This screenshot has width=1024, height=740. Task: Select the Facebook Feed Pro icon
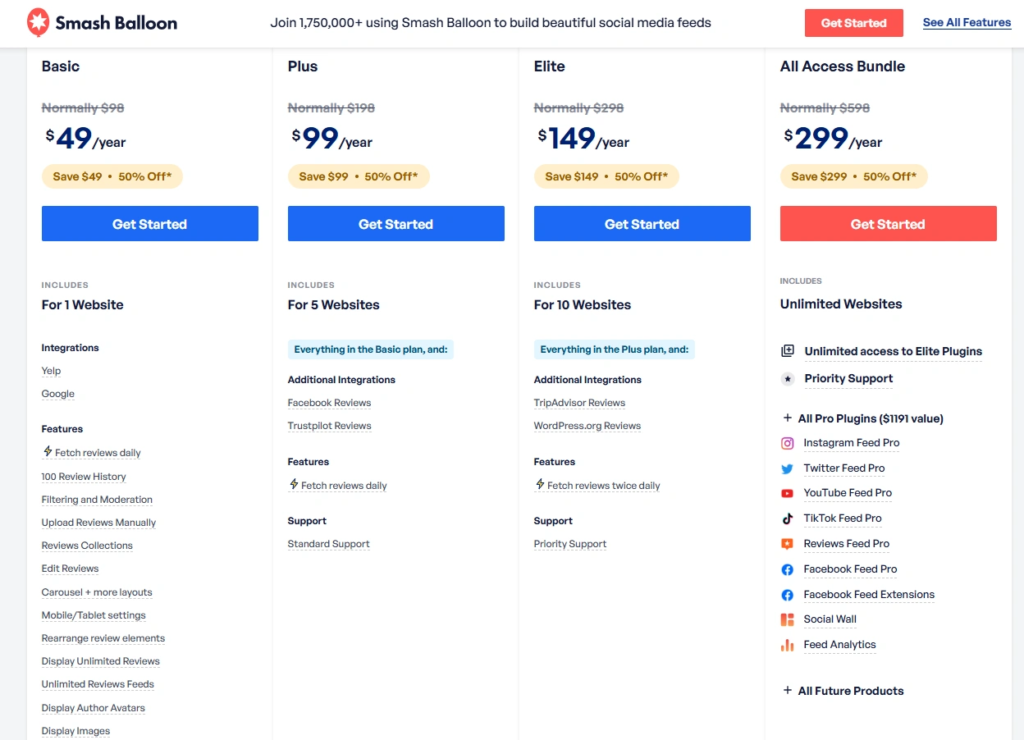pos(787,569)
